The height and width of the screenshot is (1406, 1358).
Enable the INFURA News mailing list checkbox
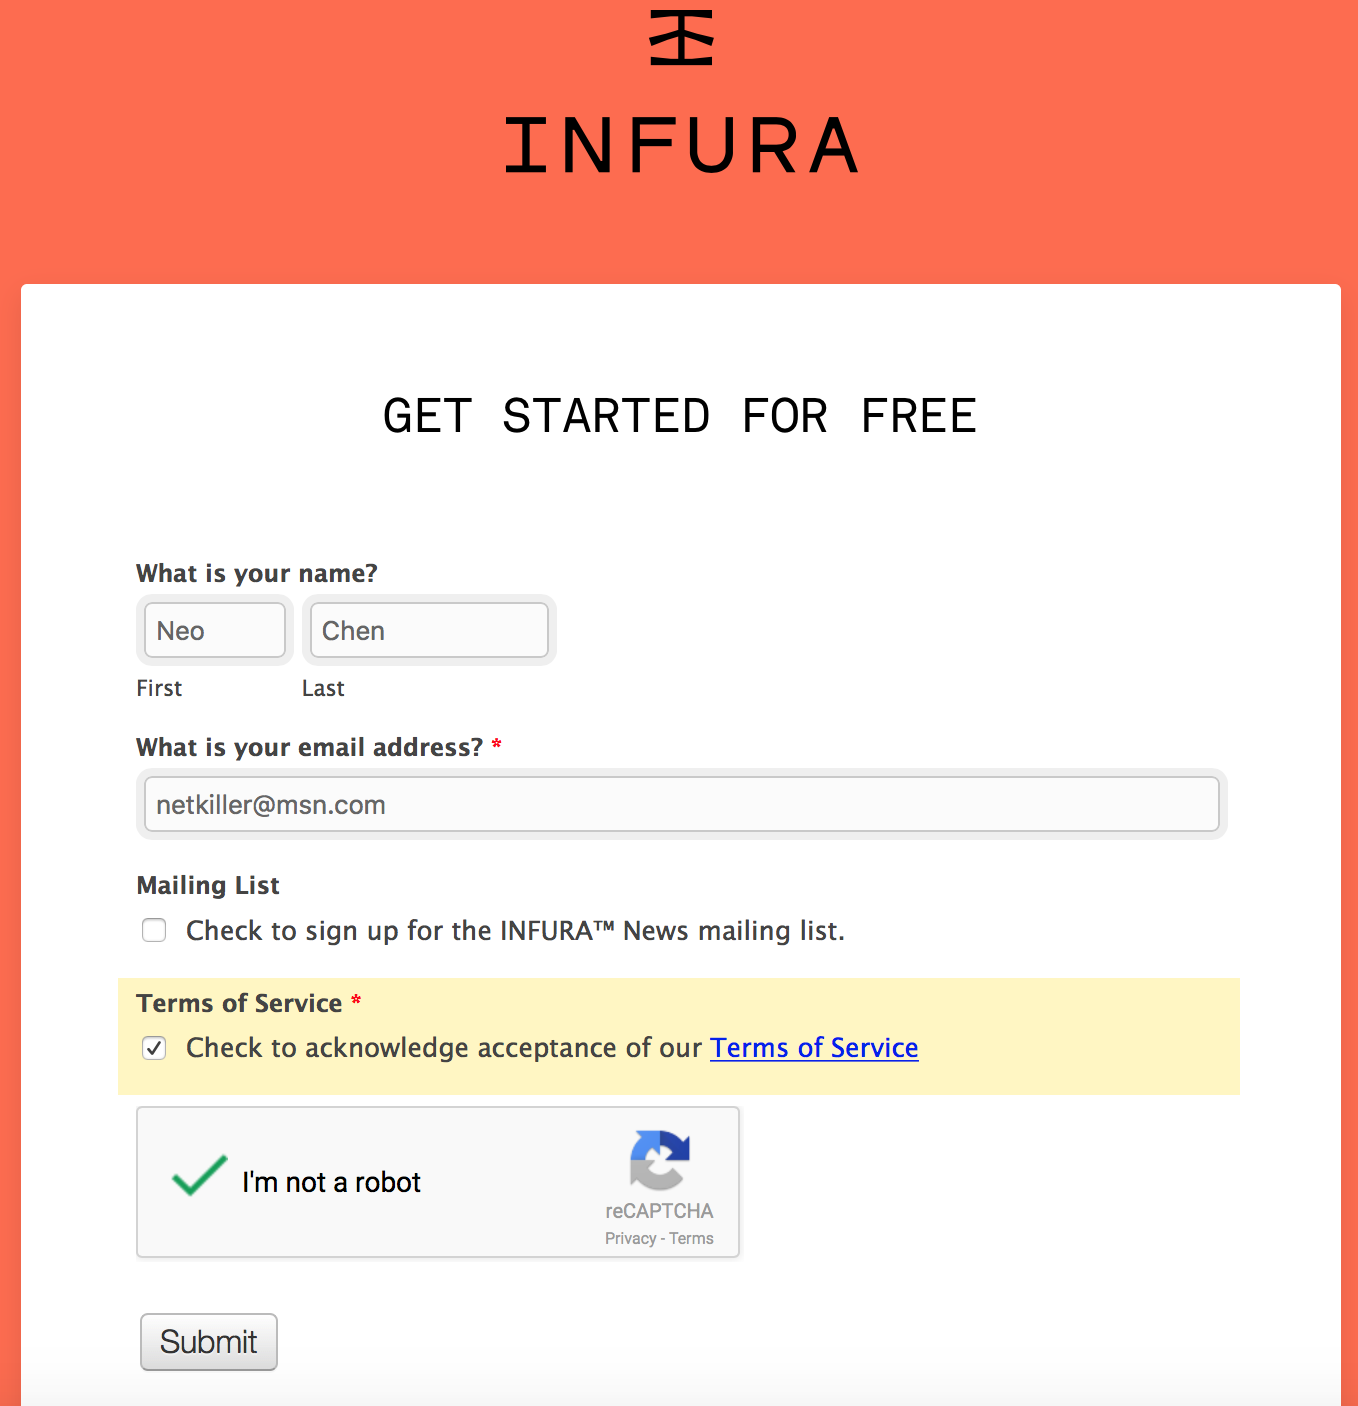154,930
